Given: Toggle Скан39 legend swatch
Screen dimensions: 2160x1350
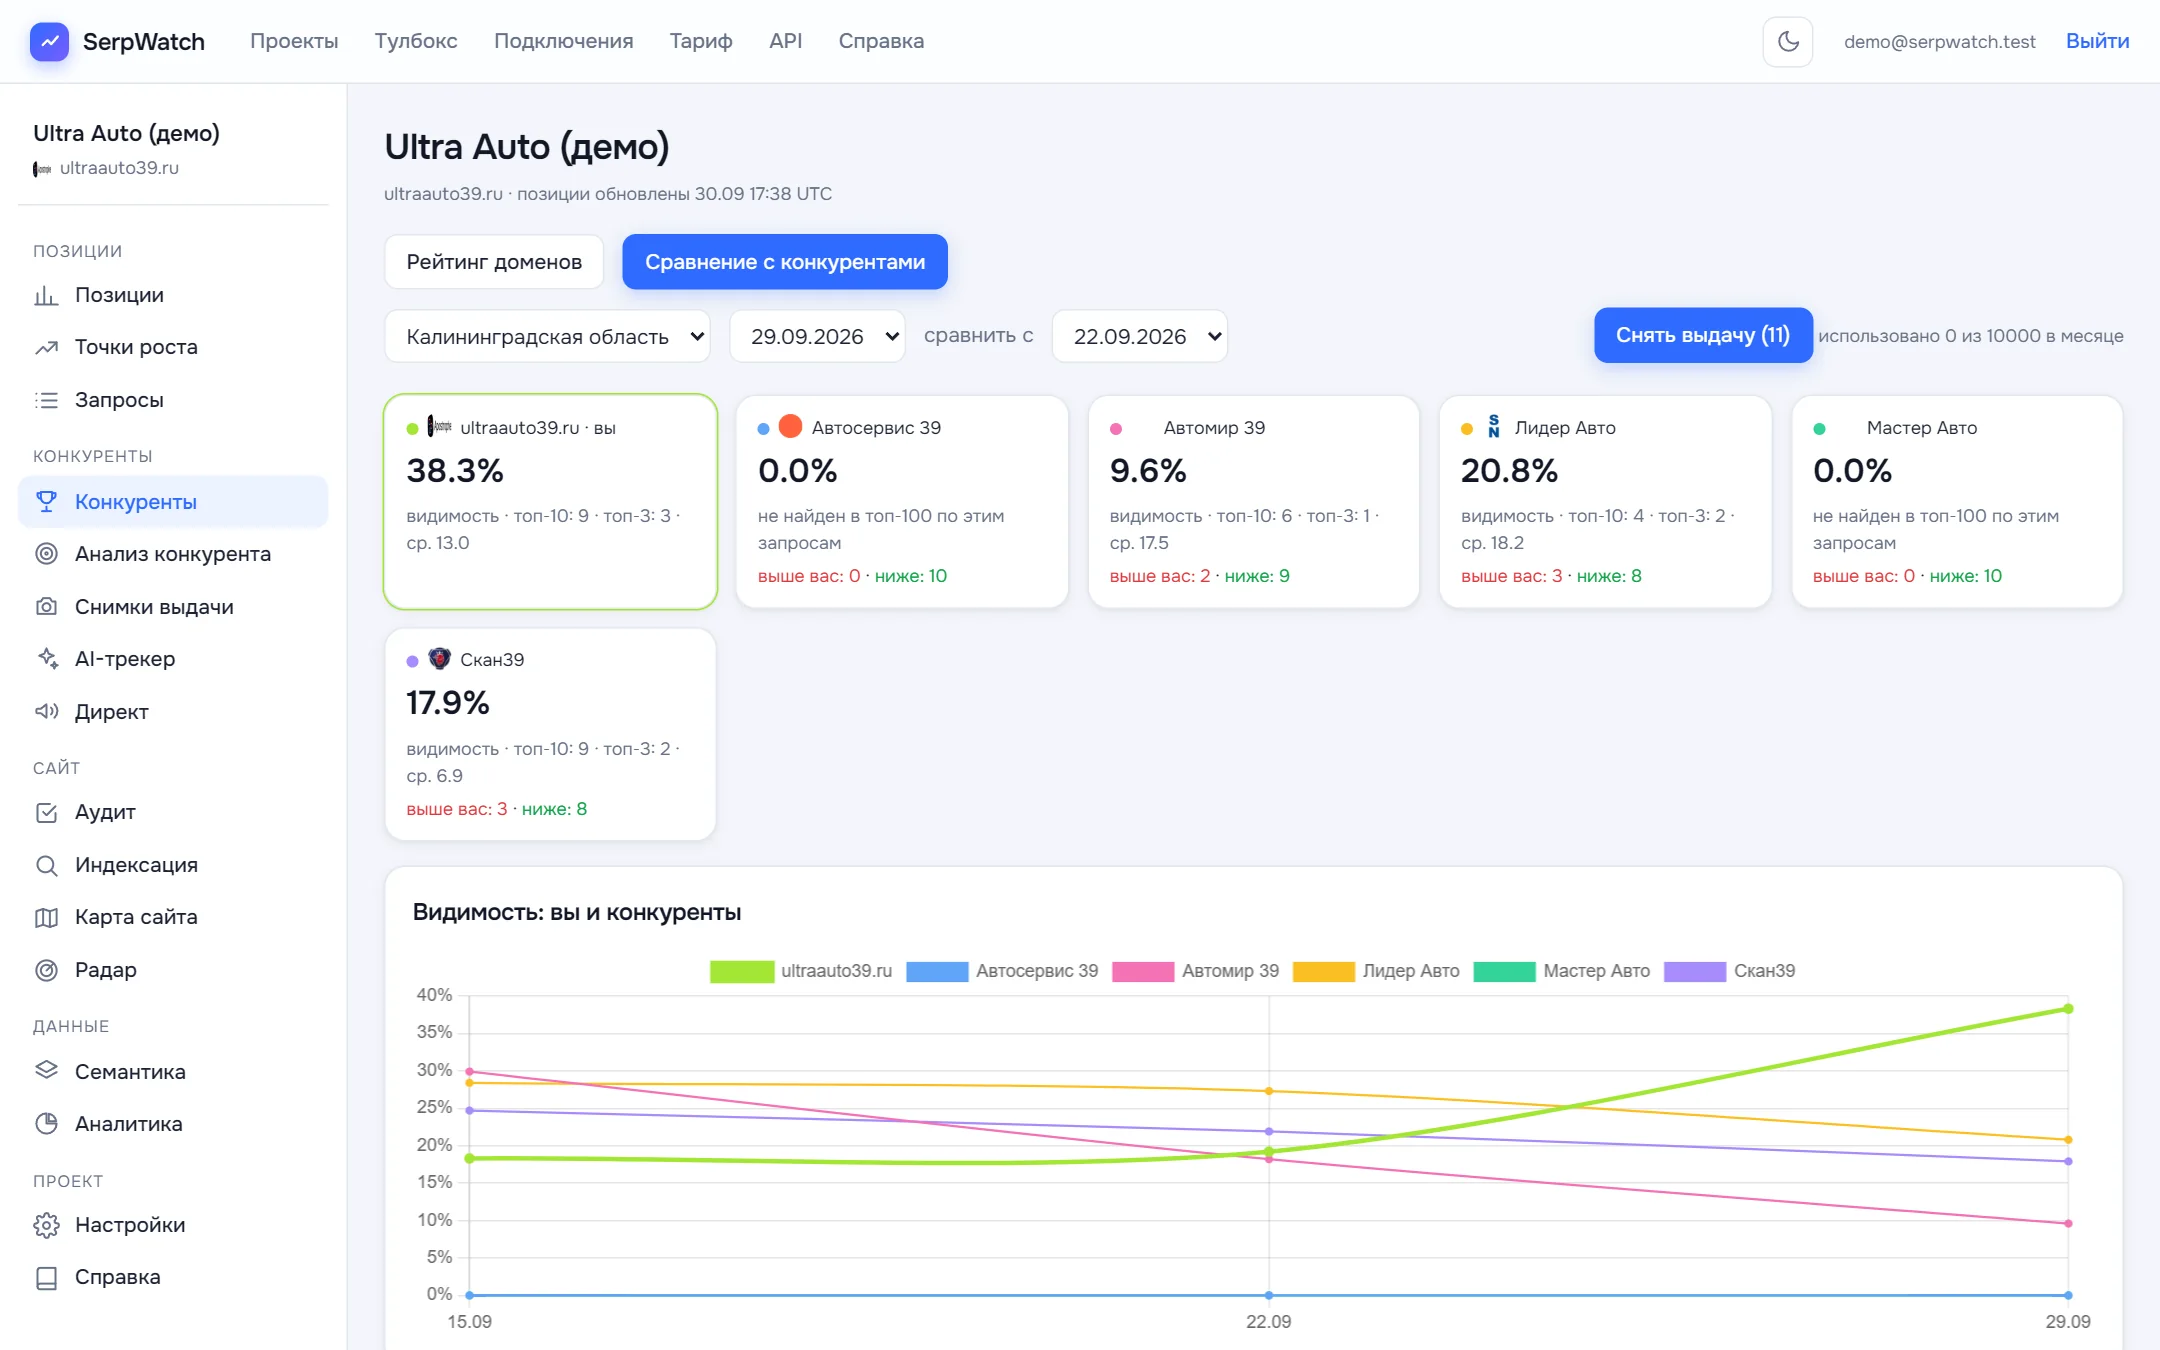Looking at the screenshot, I should coord(1695,971).
